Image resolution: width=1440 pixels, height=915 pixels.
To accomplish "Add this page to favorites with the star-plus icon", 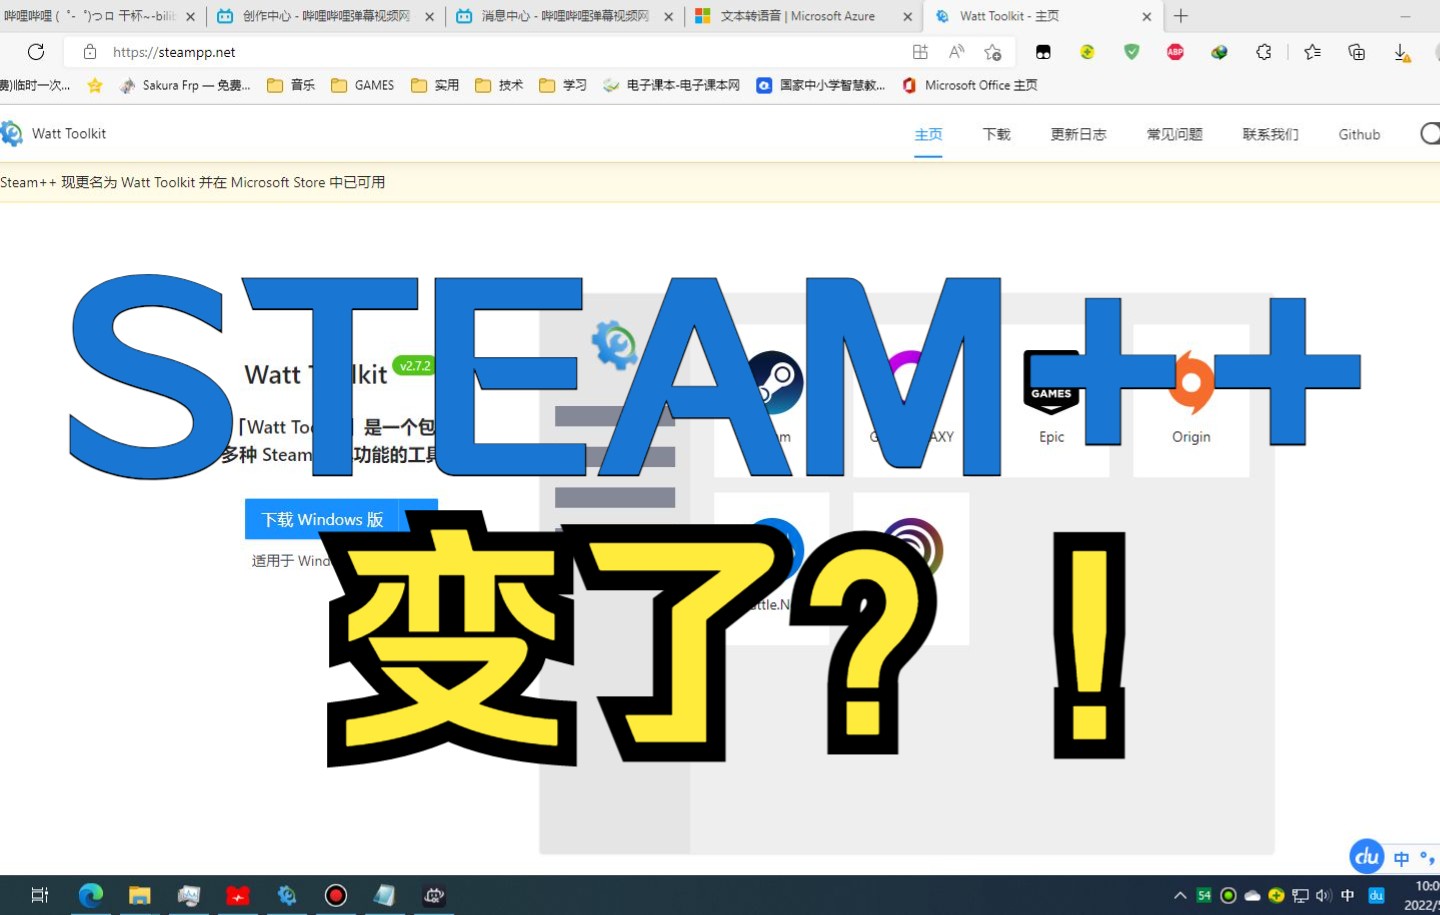I will pyautogui.click(x=992, y=52).
